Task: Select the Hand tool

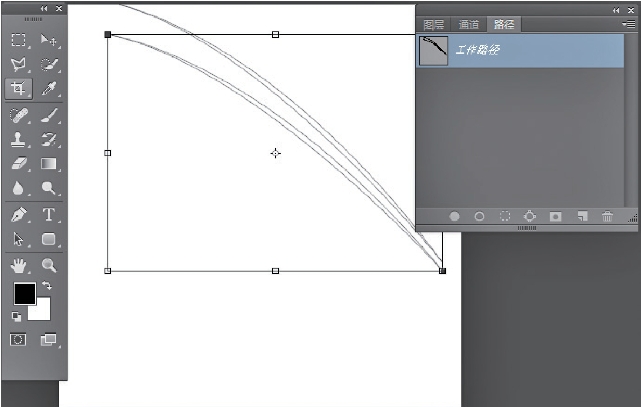Action: (18, 266)
